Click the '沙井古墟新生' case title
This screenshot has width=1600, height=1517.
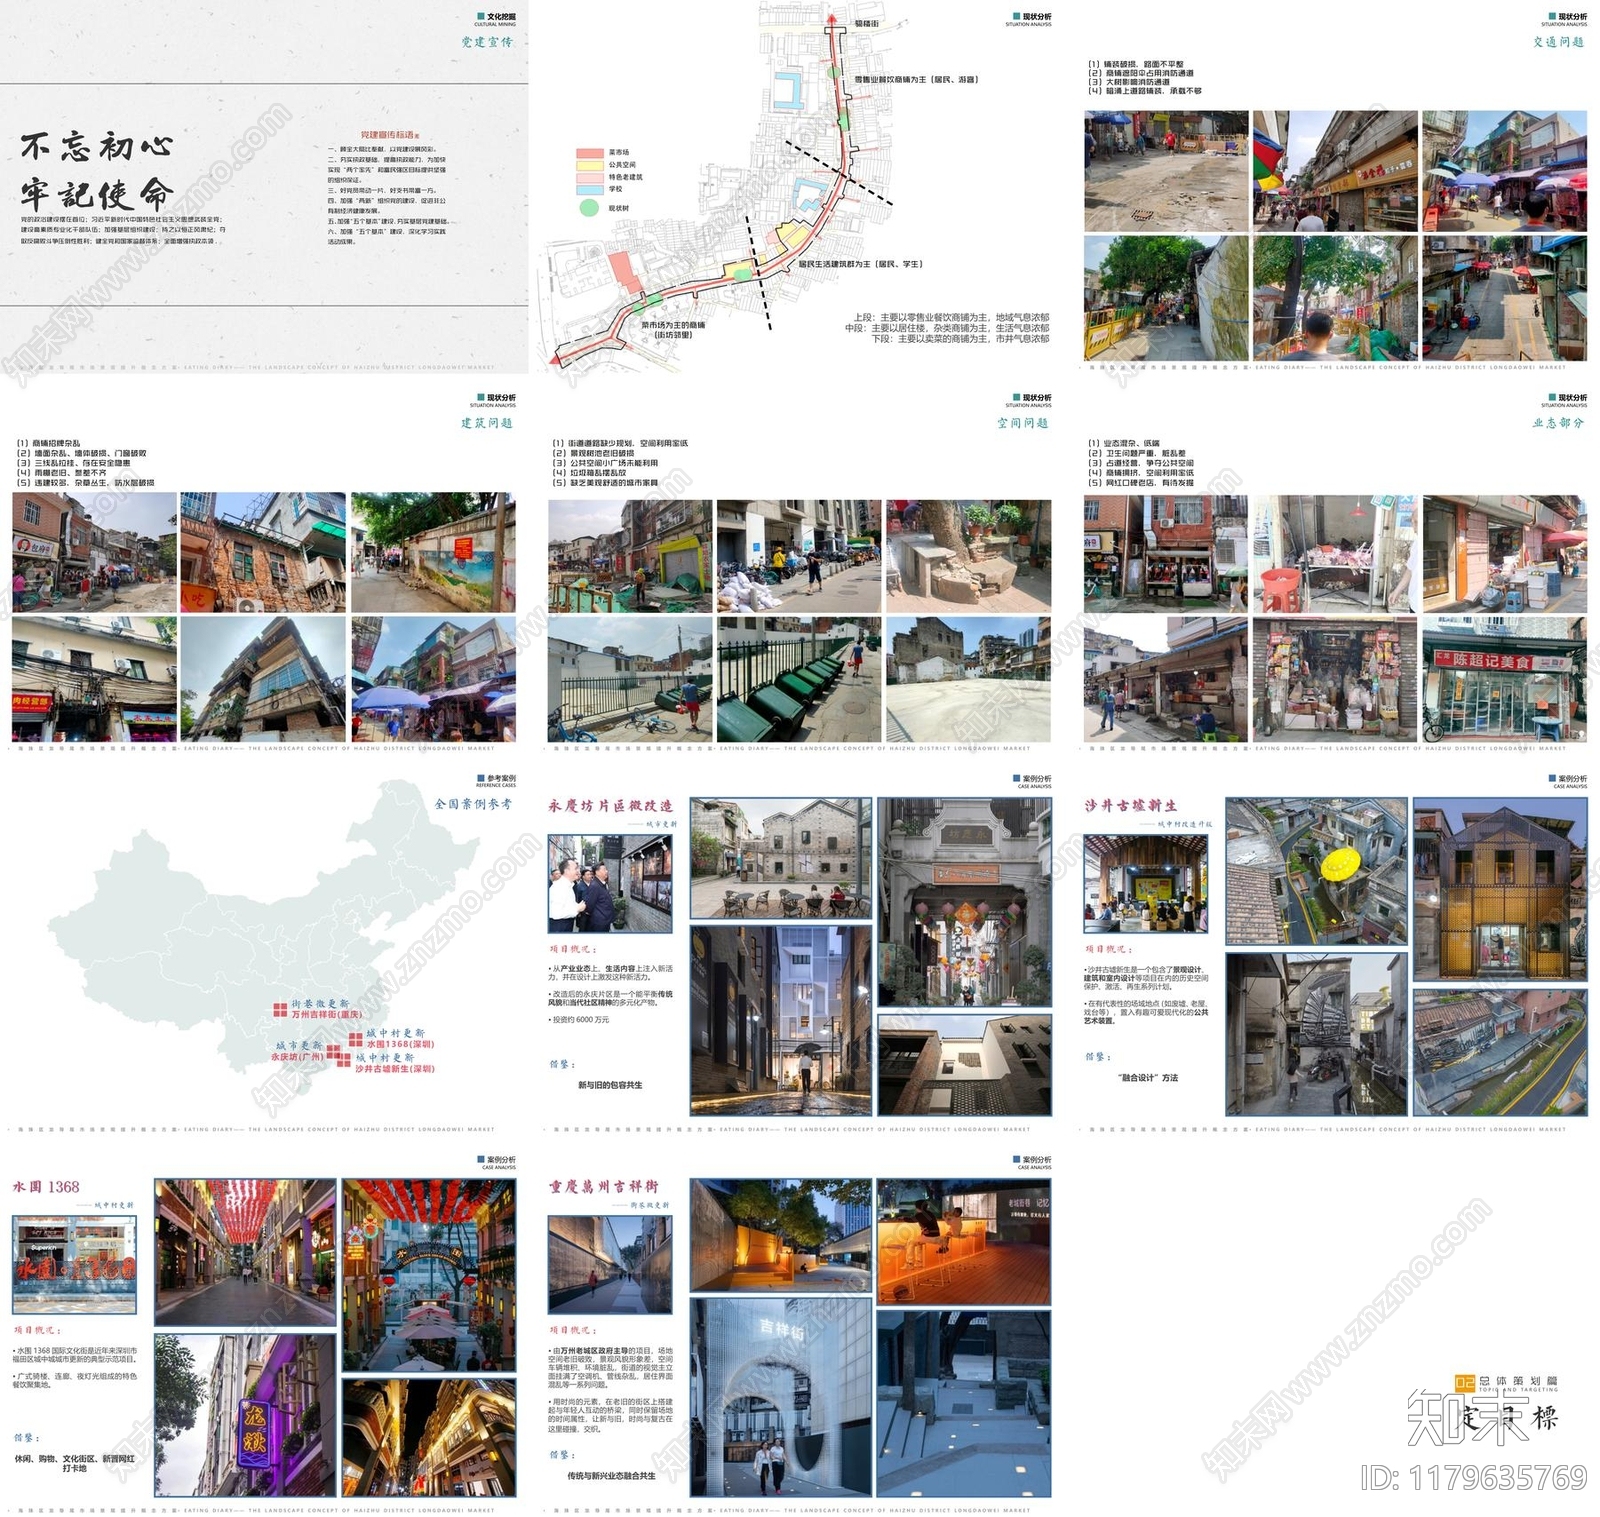(1131, 806)
